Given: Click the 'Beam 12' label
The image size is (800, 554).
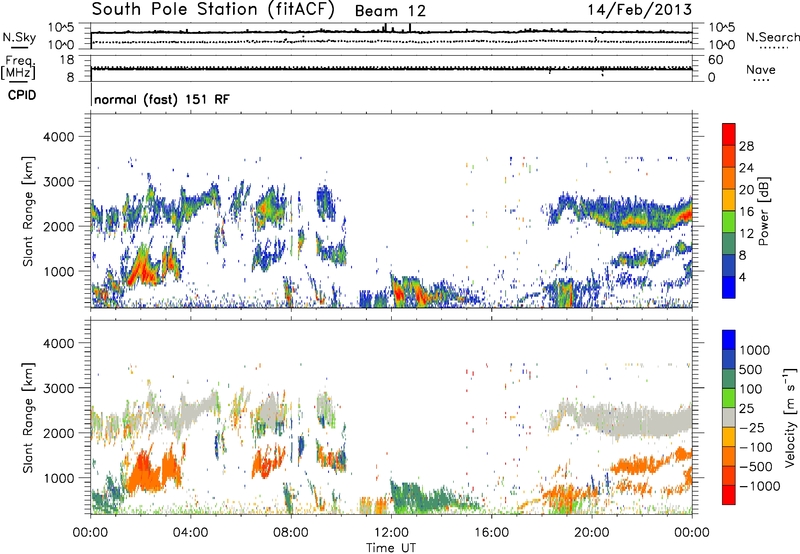Looking at the screenshot, I should click(390, 11).
